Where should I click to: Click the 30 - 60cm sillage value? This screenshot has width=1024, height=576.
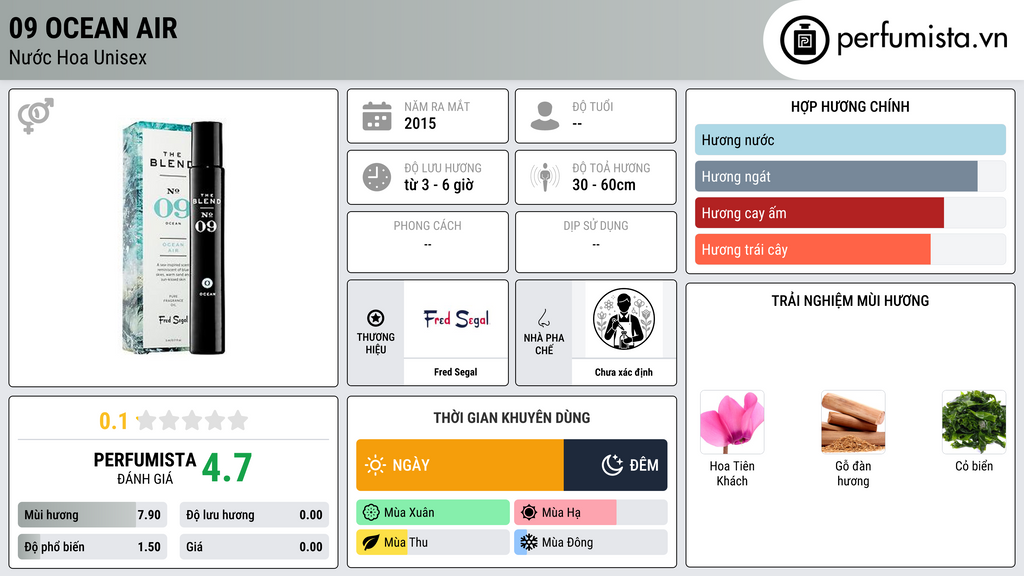tap(604, 185)
